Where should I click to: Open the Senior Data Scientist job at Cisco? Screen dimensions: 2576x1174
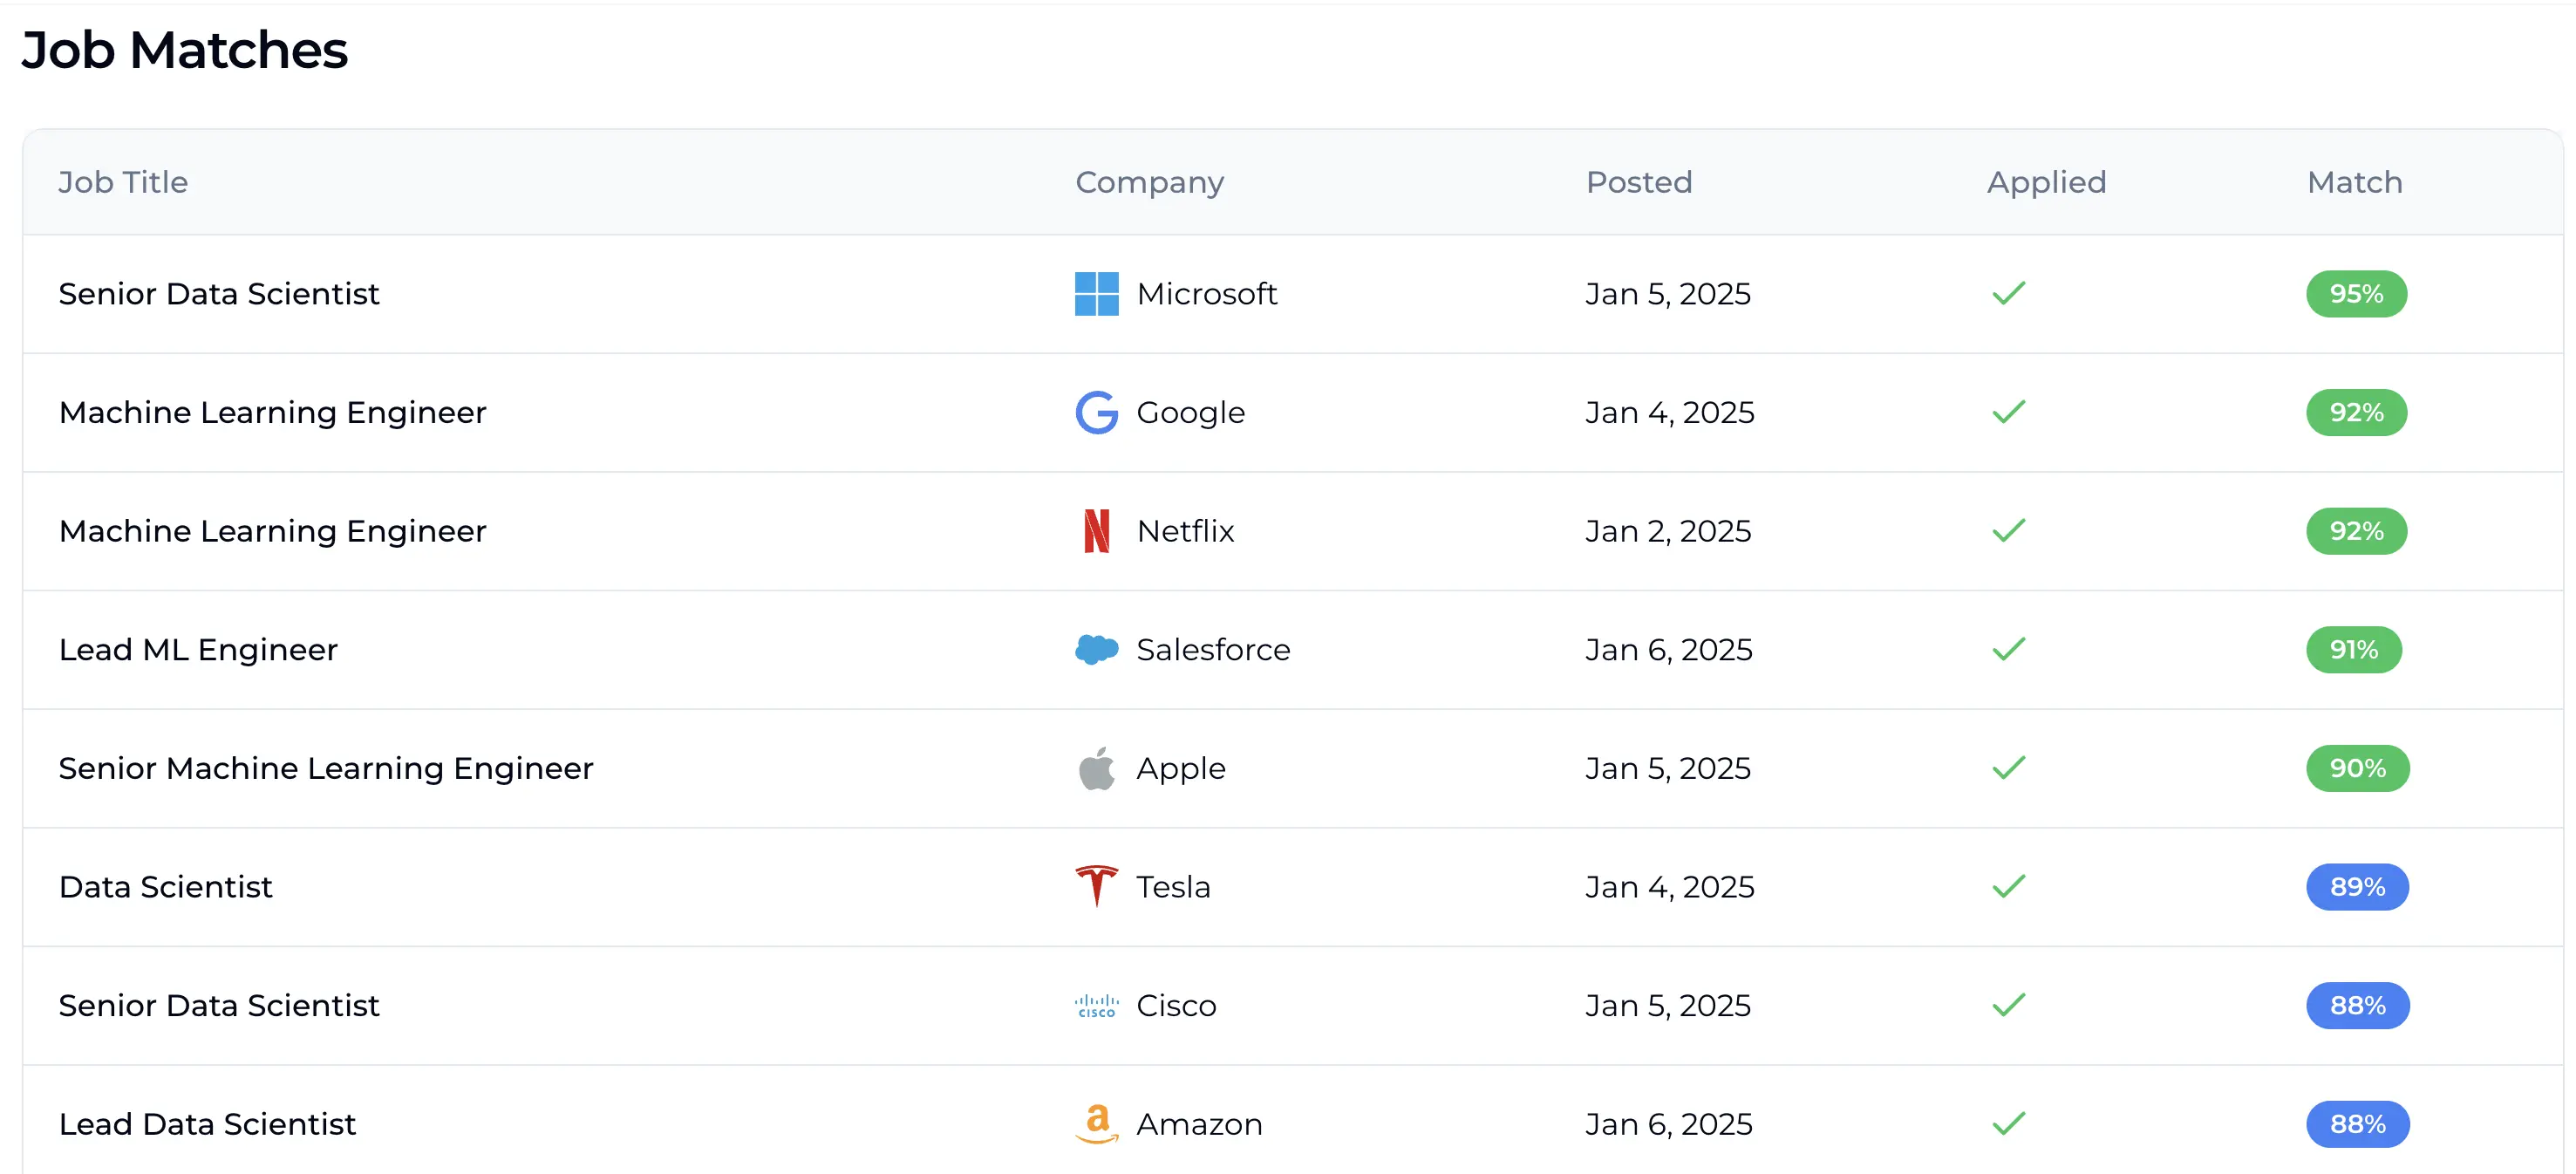(219, 1005)
